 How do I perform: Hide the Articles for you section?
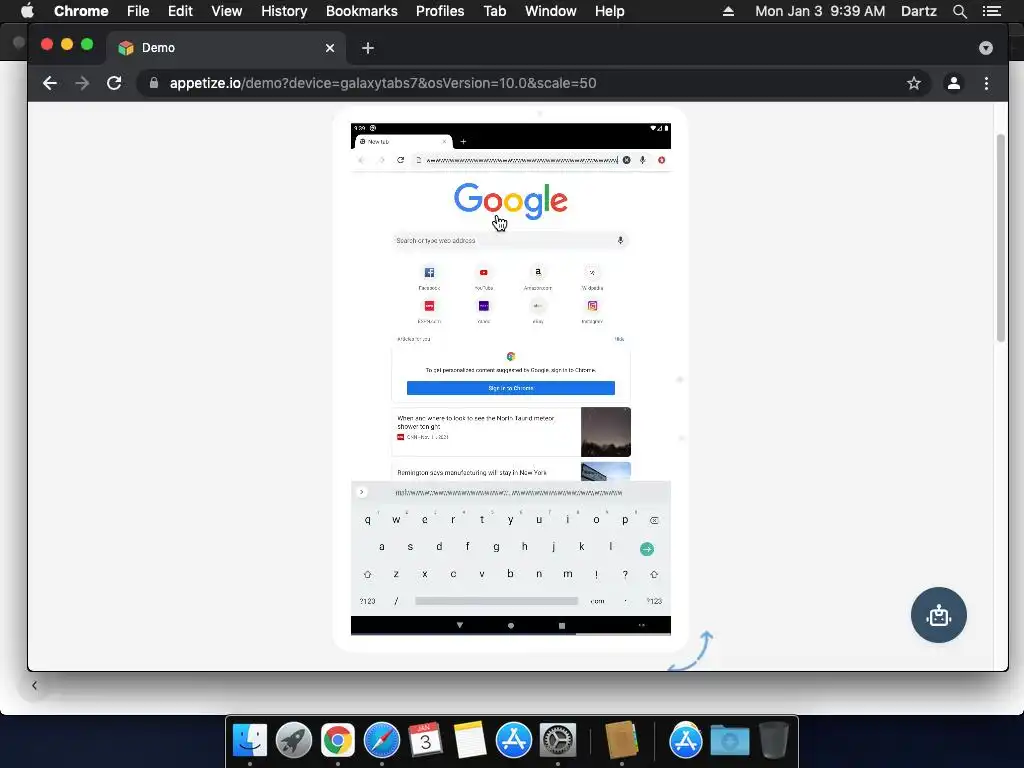[619, 339]
